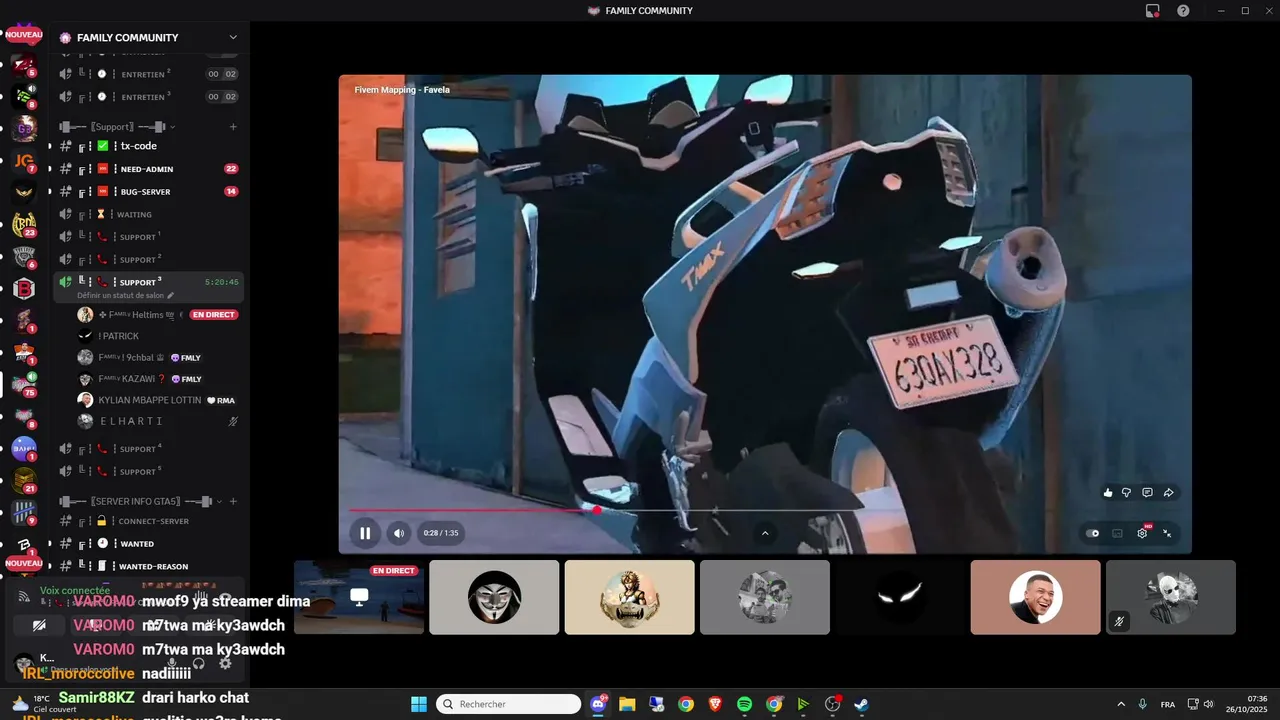Add a channel to the Support category
The height and width of the screenshot is (720, 1280).
(233, 127)
